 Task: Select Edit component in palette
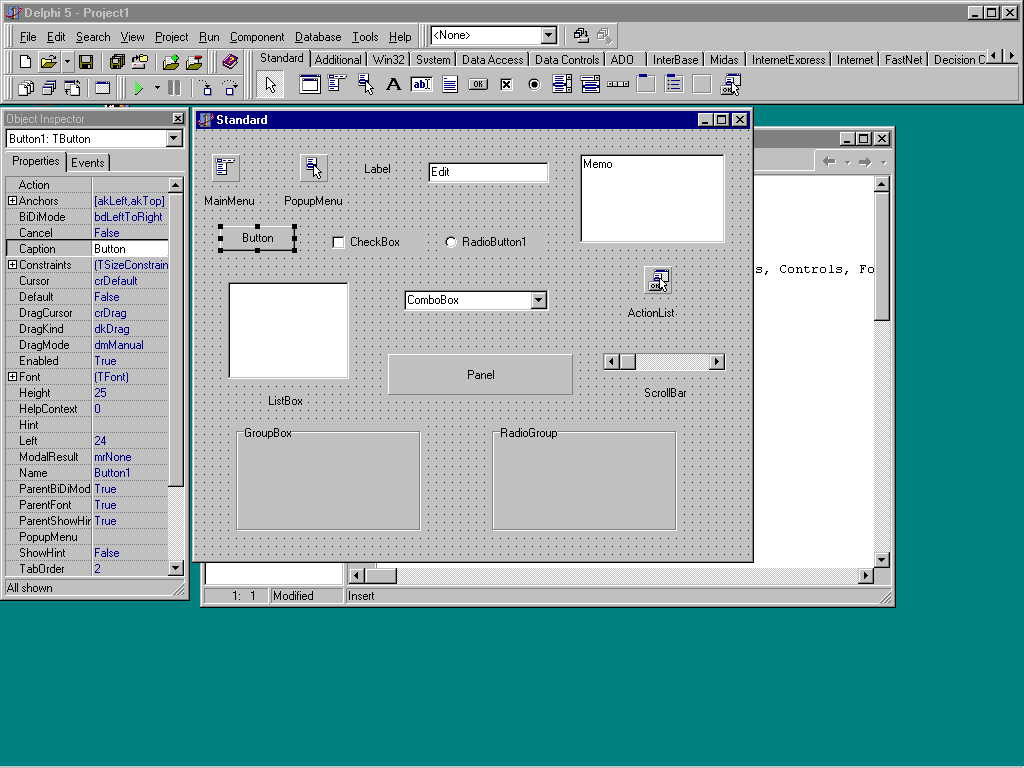(x=421, y=84)
